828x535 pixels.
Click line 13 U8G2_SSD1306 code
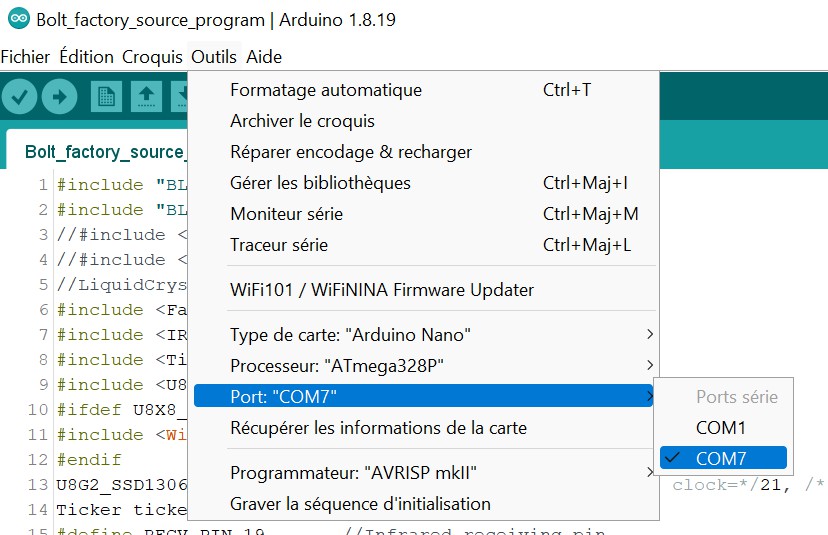pyautogui.click(x=121, y=485)
